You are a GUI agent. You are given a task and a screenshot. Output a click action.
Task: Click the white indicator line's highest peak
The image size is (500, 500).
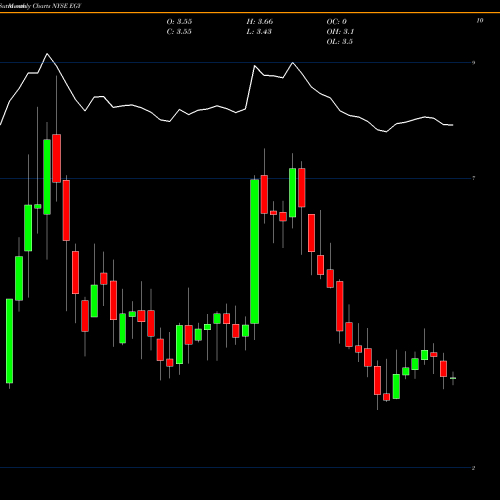(47, 54)
